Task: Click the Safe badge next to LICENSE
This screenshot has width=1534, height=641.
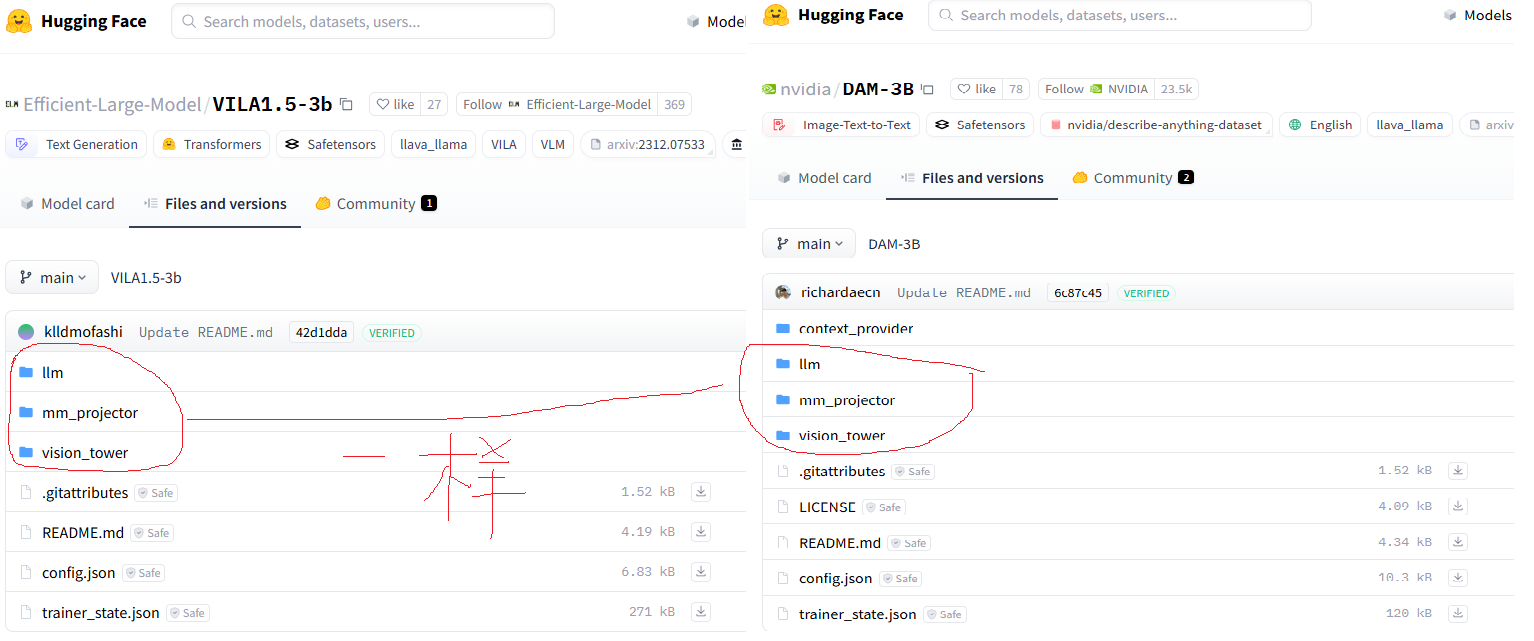Action: click(x=884, y=507)
